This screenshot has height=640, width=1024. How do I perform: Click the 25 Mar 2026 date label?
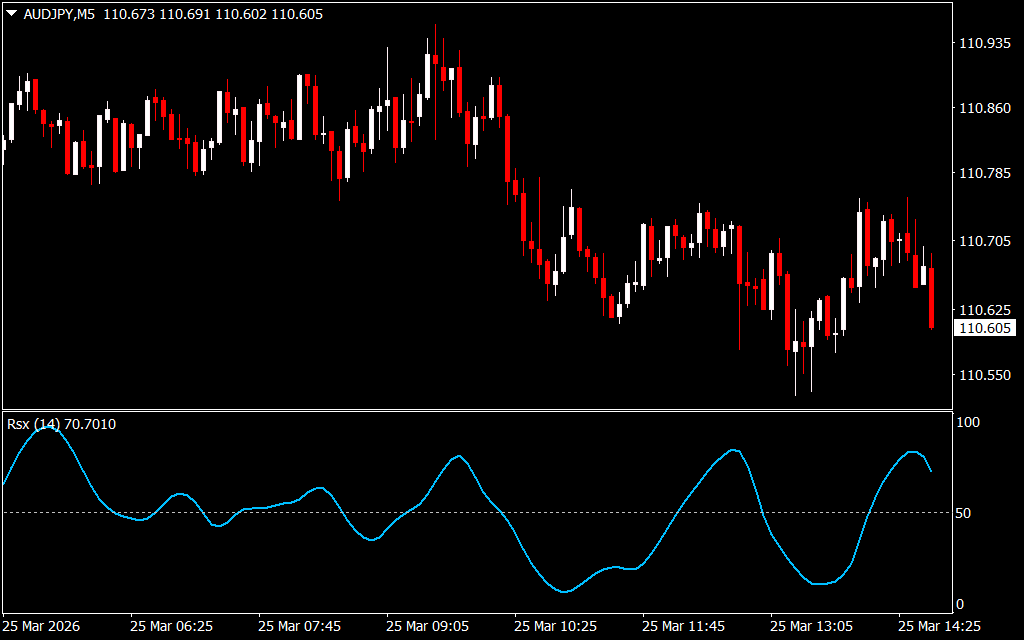click(x=43, y=626)
